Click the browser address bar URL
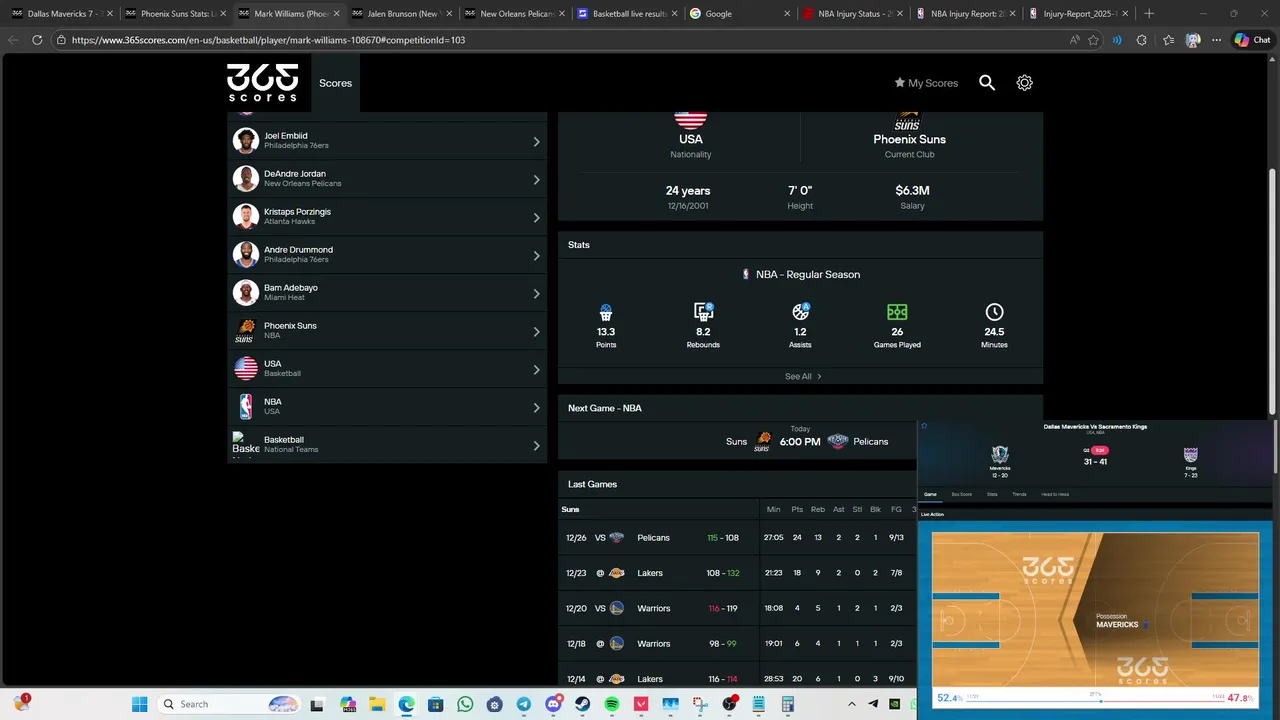Viewport: 1280px width, 720px height. coord(268,40)
